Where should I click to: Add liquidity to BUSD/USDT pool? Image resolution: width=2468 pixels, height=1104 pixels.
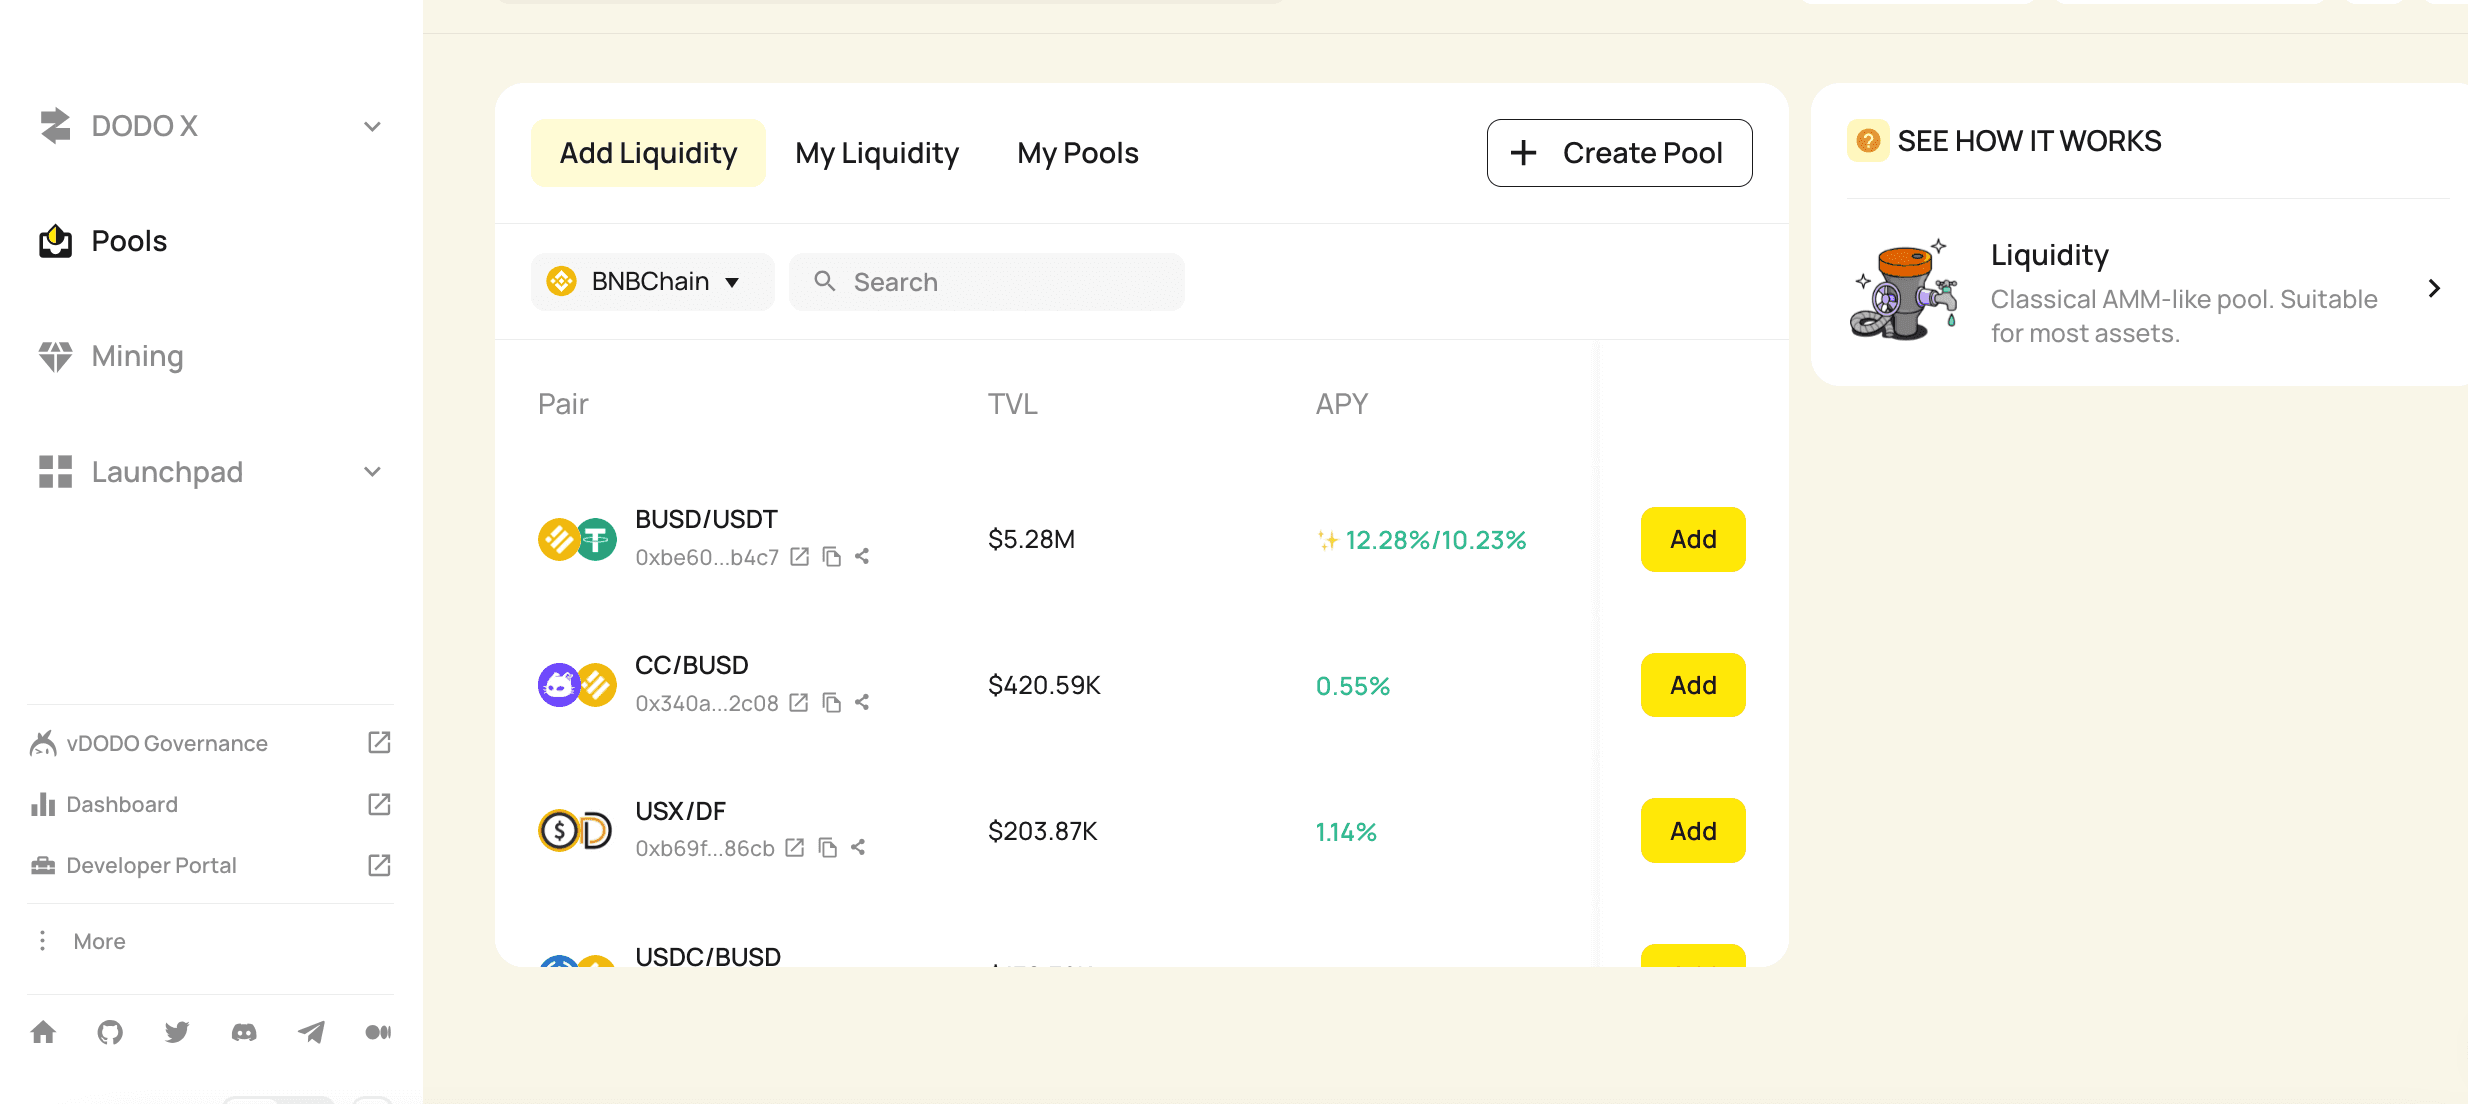1693,540
